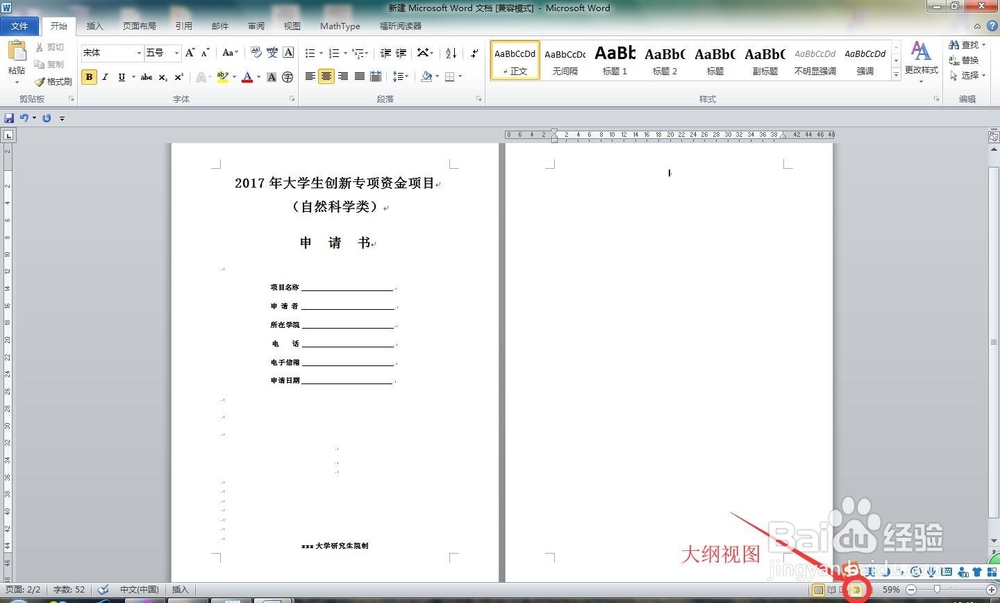Apply the 标题 1 heading style
Screen dimensions: 1000x603
[615, 60]
